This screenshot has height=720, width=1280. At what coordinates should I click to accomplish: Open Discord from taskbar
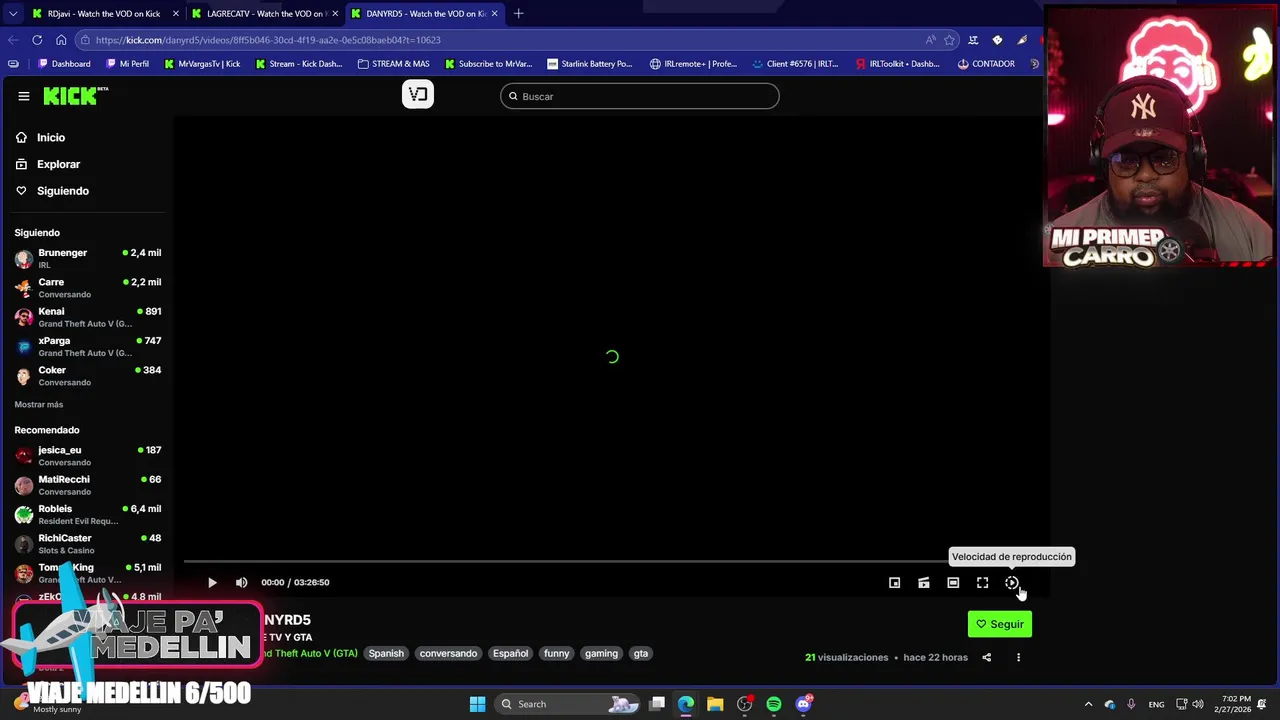pos(804,704)
